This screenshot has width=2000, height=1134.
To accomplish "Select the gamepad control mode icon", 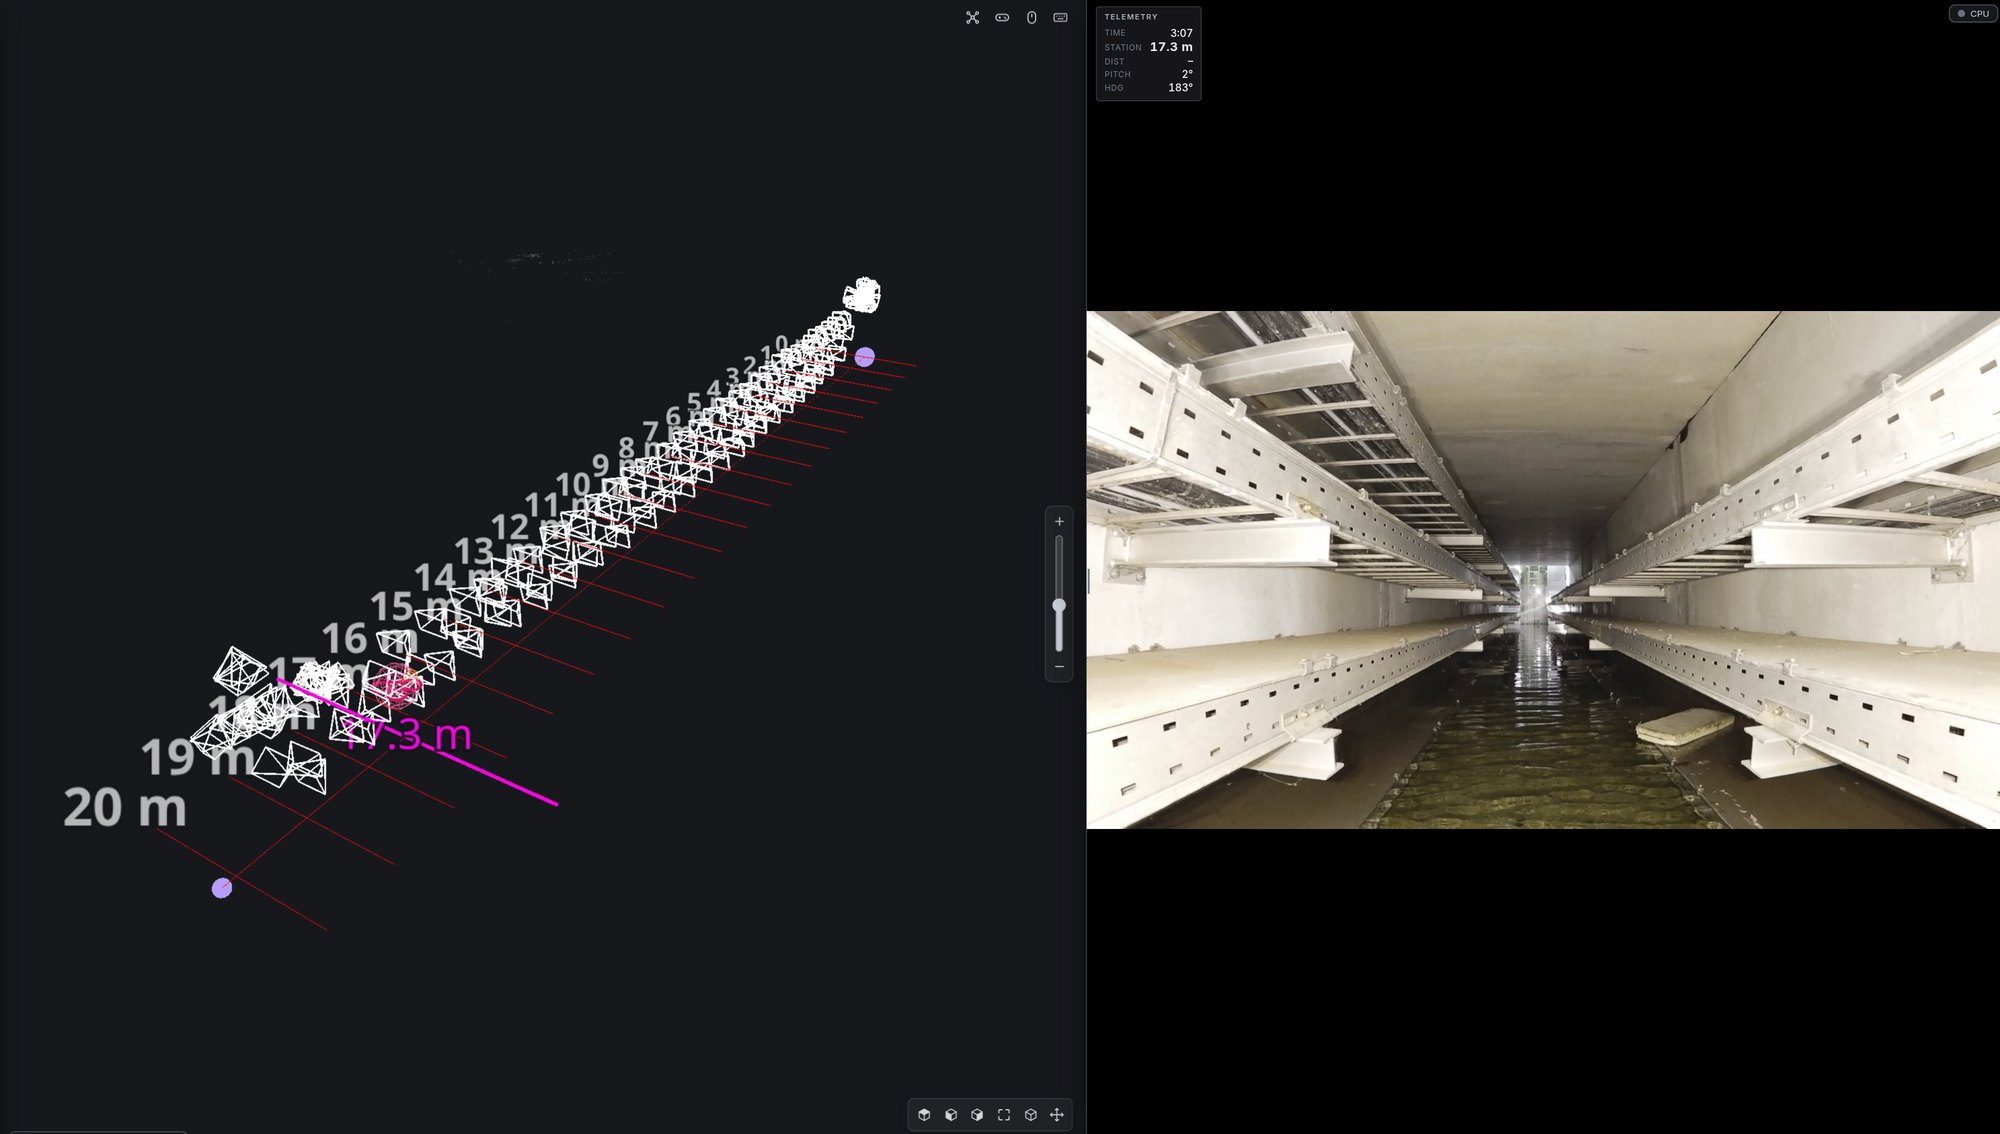I will click(1002, 17).
